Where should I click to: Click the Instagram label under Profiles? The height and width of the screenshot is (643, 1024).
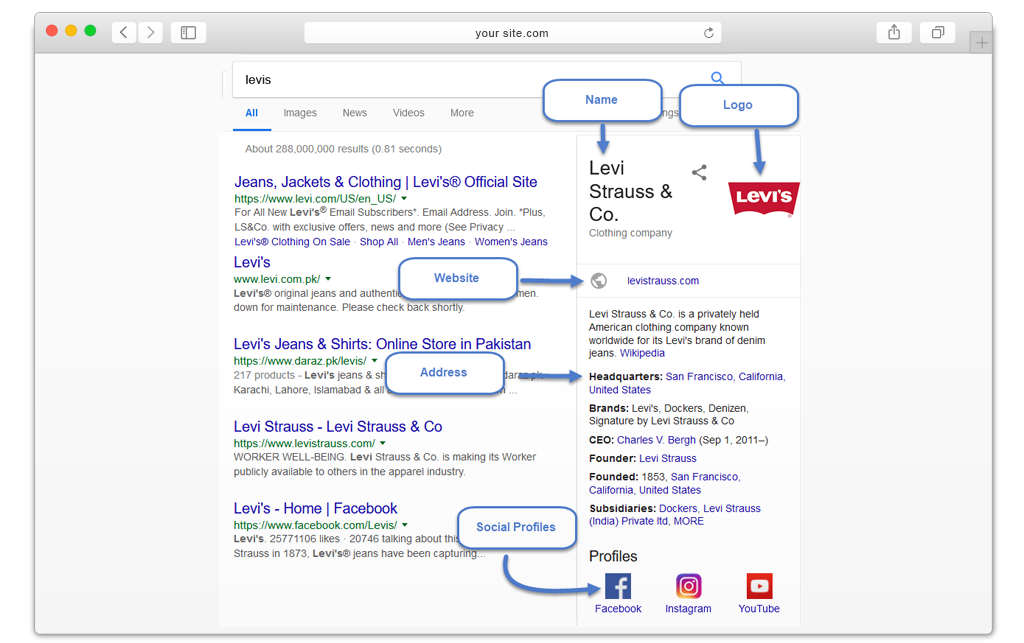click(688, 608)
